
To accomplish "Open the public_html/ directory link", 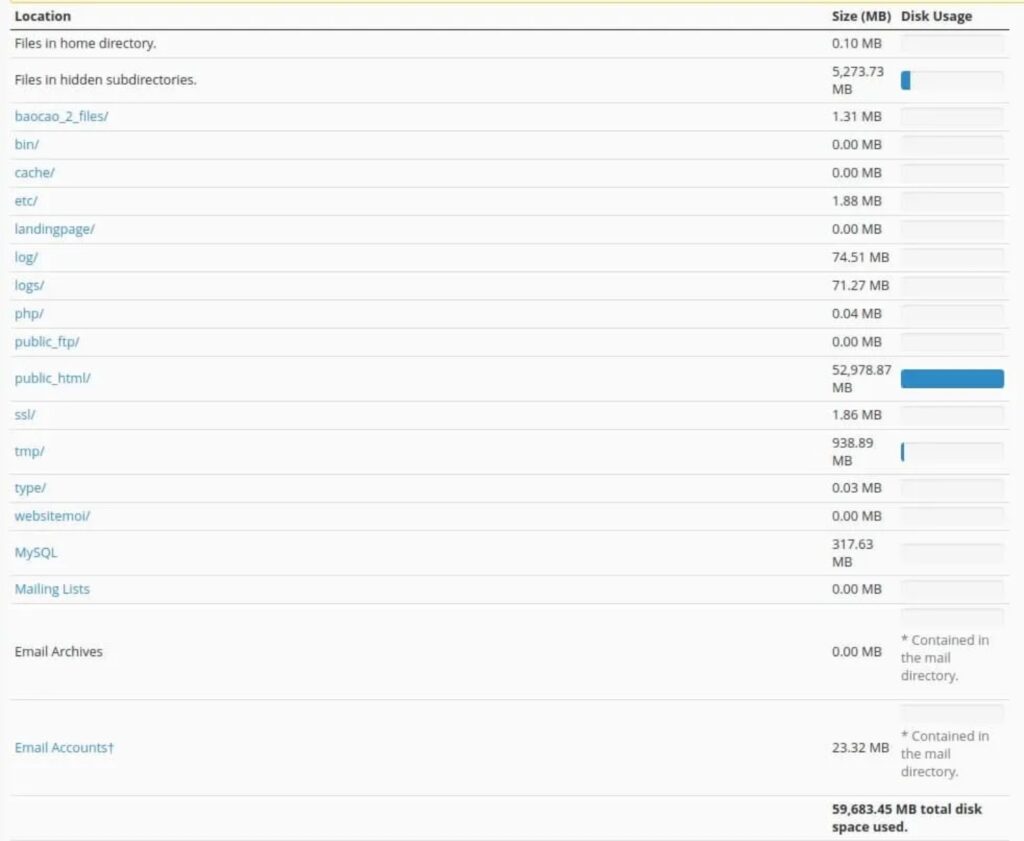I will tap(52, 378).
